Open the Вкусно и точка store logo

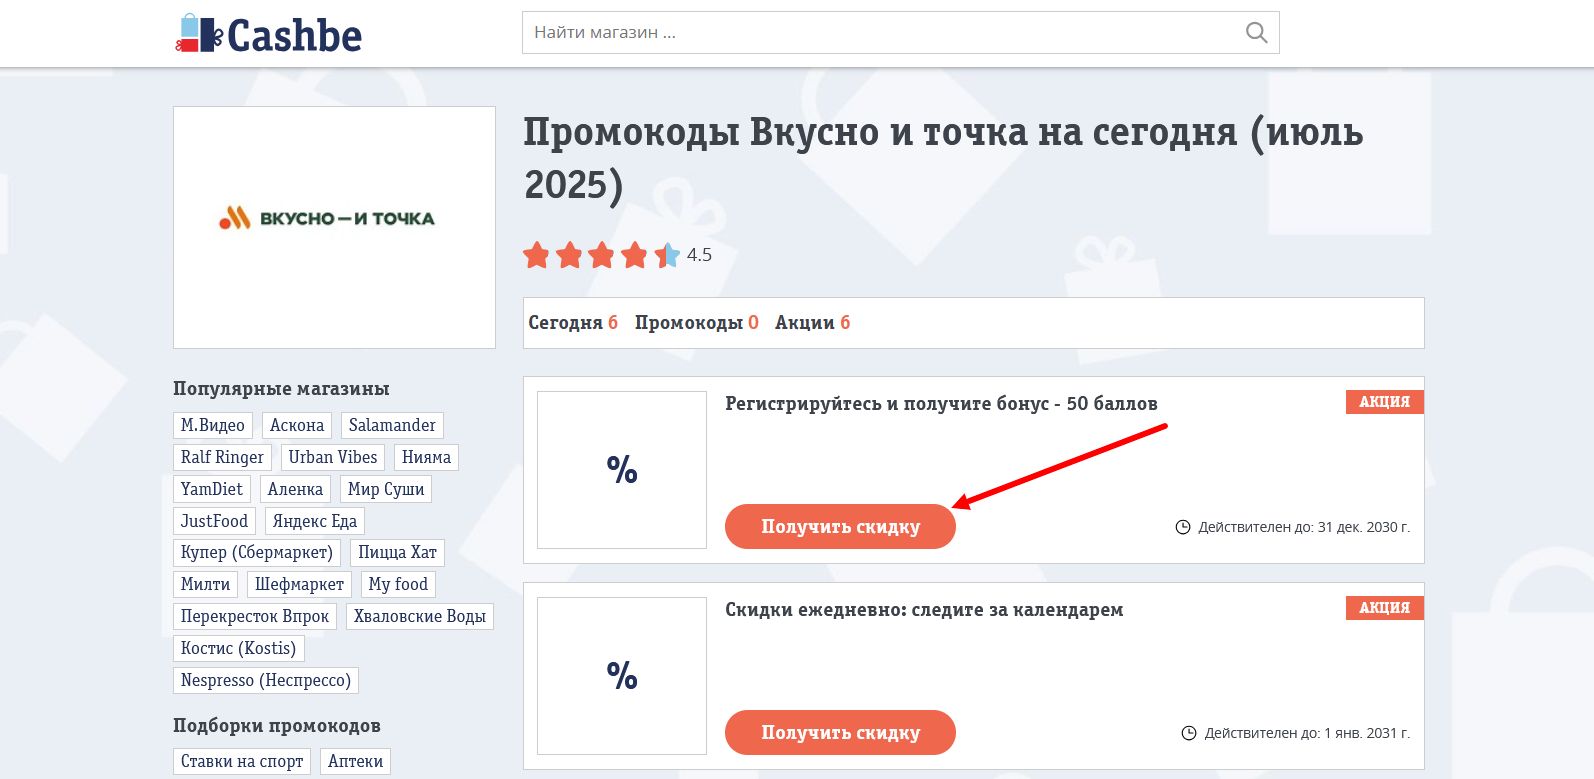click(334, 227)
